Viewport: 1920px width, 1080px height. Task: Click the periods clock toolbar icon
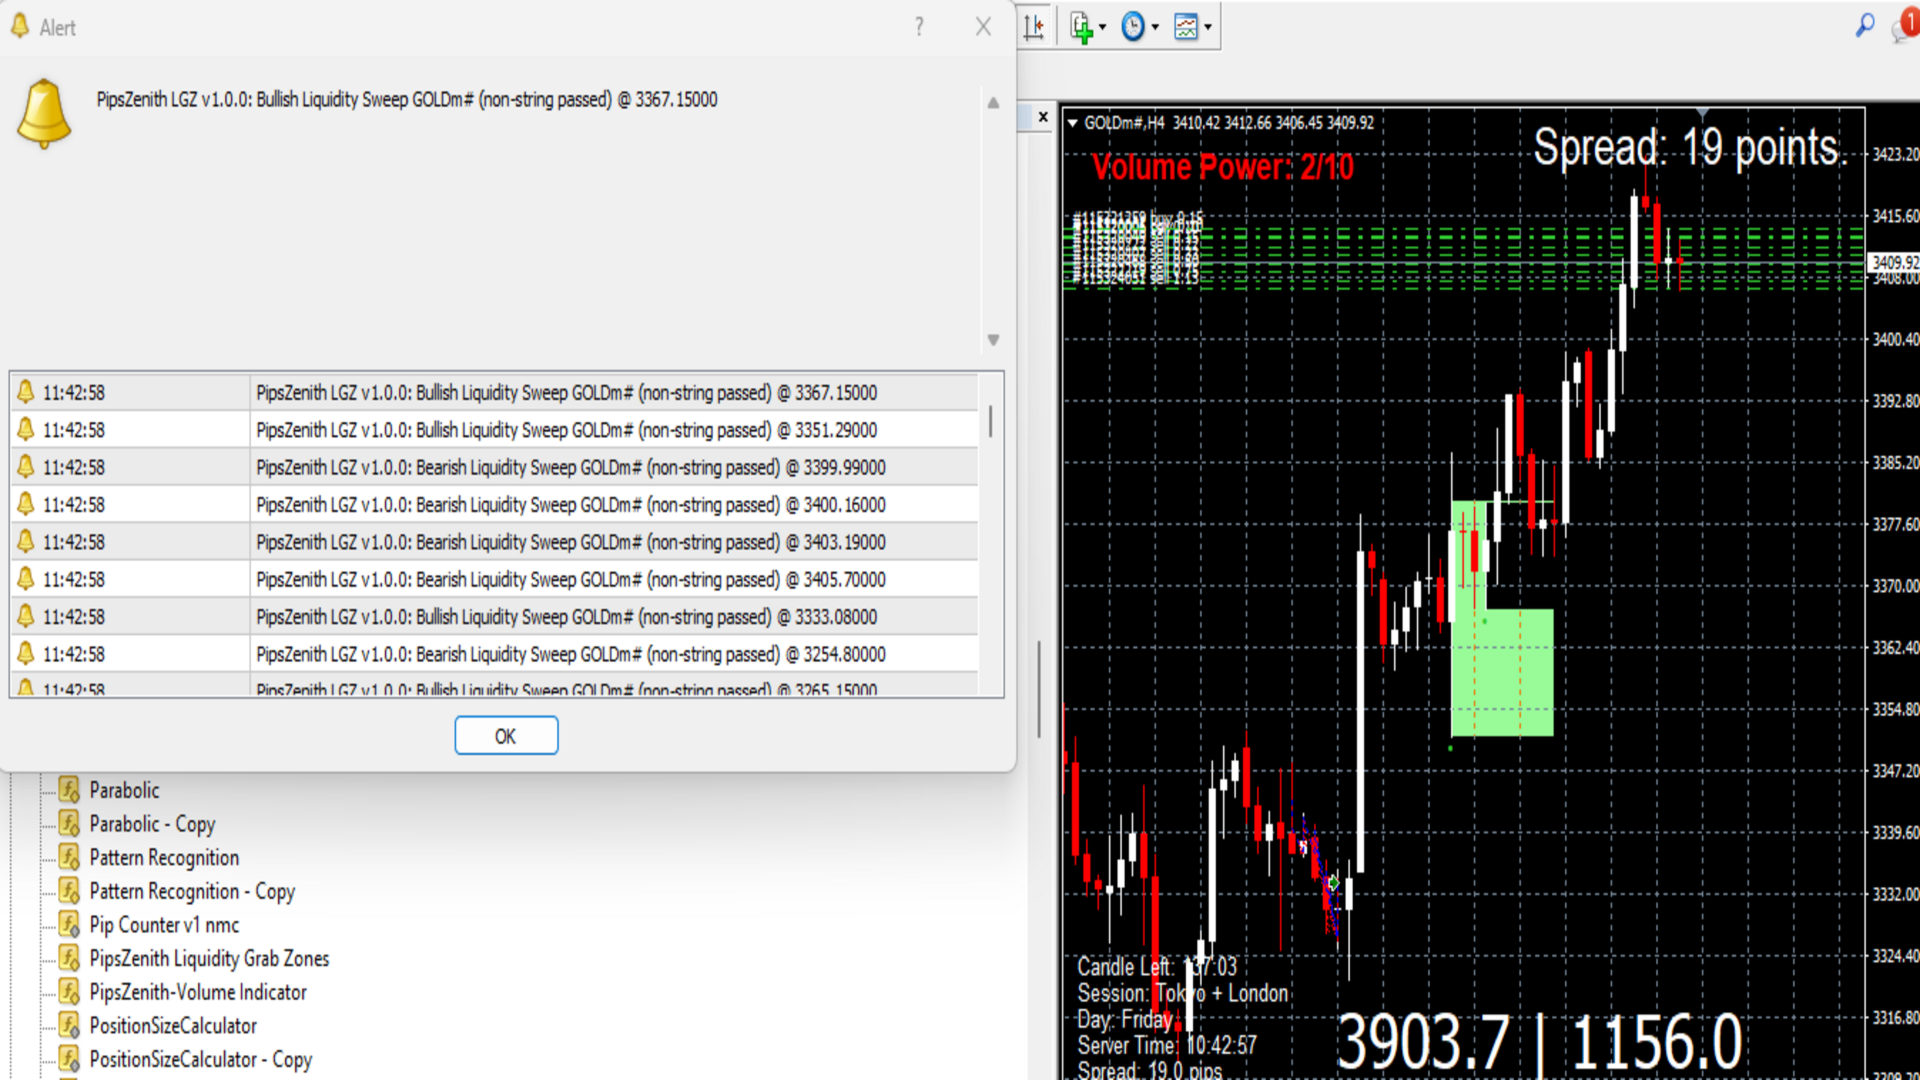pos(1133,27)
